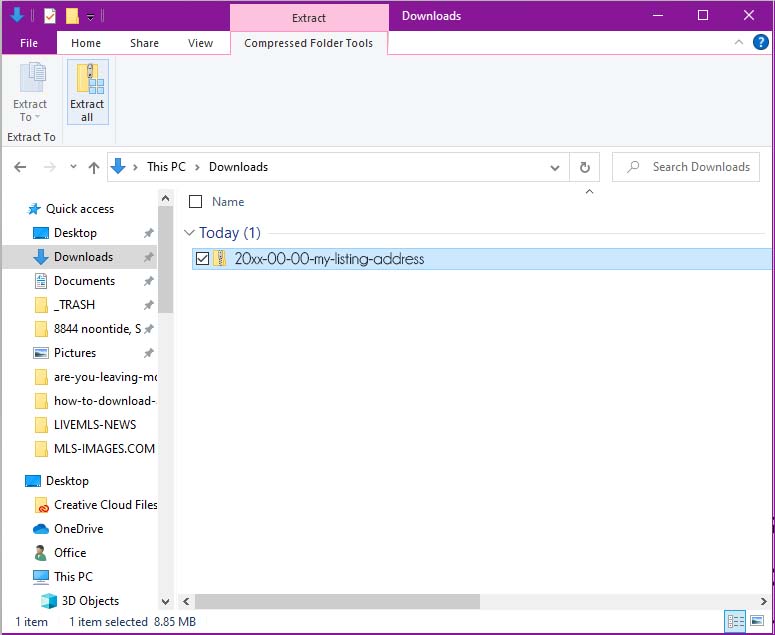Screen dimensions: 775x635
Task: Go up one folder level
Action: [x=94, y=168]
